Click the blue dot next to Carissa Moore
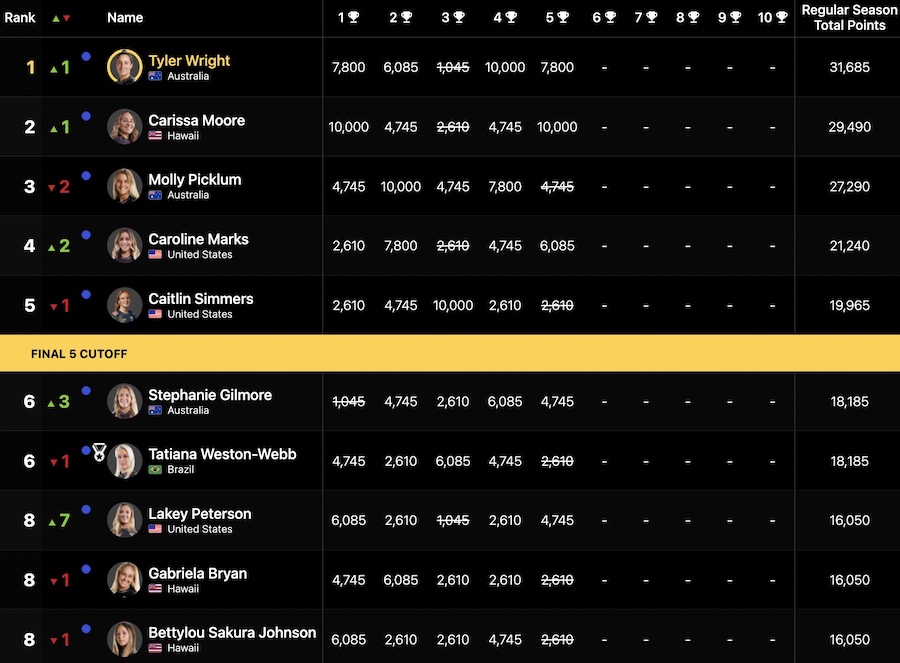Image resolution: width=900 pixels, height=663 pixels. [x=86, y=116]
